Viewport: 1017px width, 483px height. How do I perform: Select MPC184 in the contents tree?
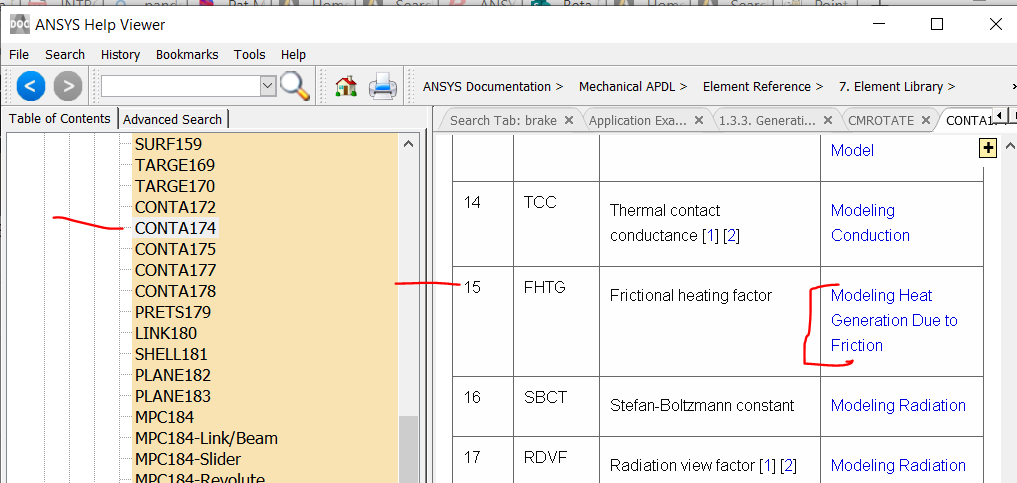164,417
